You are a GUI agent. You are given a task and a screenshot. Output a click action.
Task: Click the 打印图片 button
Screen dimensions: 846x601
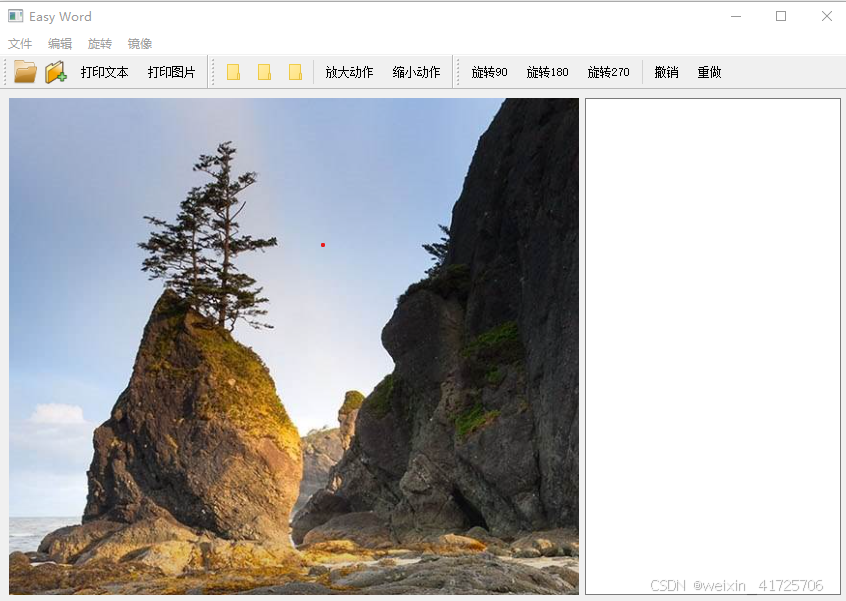pos(172,72)
